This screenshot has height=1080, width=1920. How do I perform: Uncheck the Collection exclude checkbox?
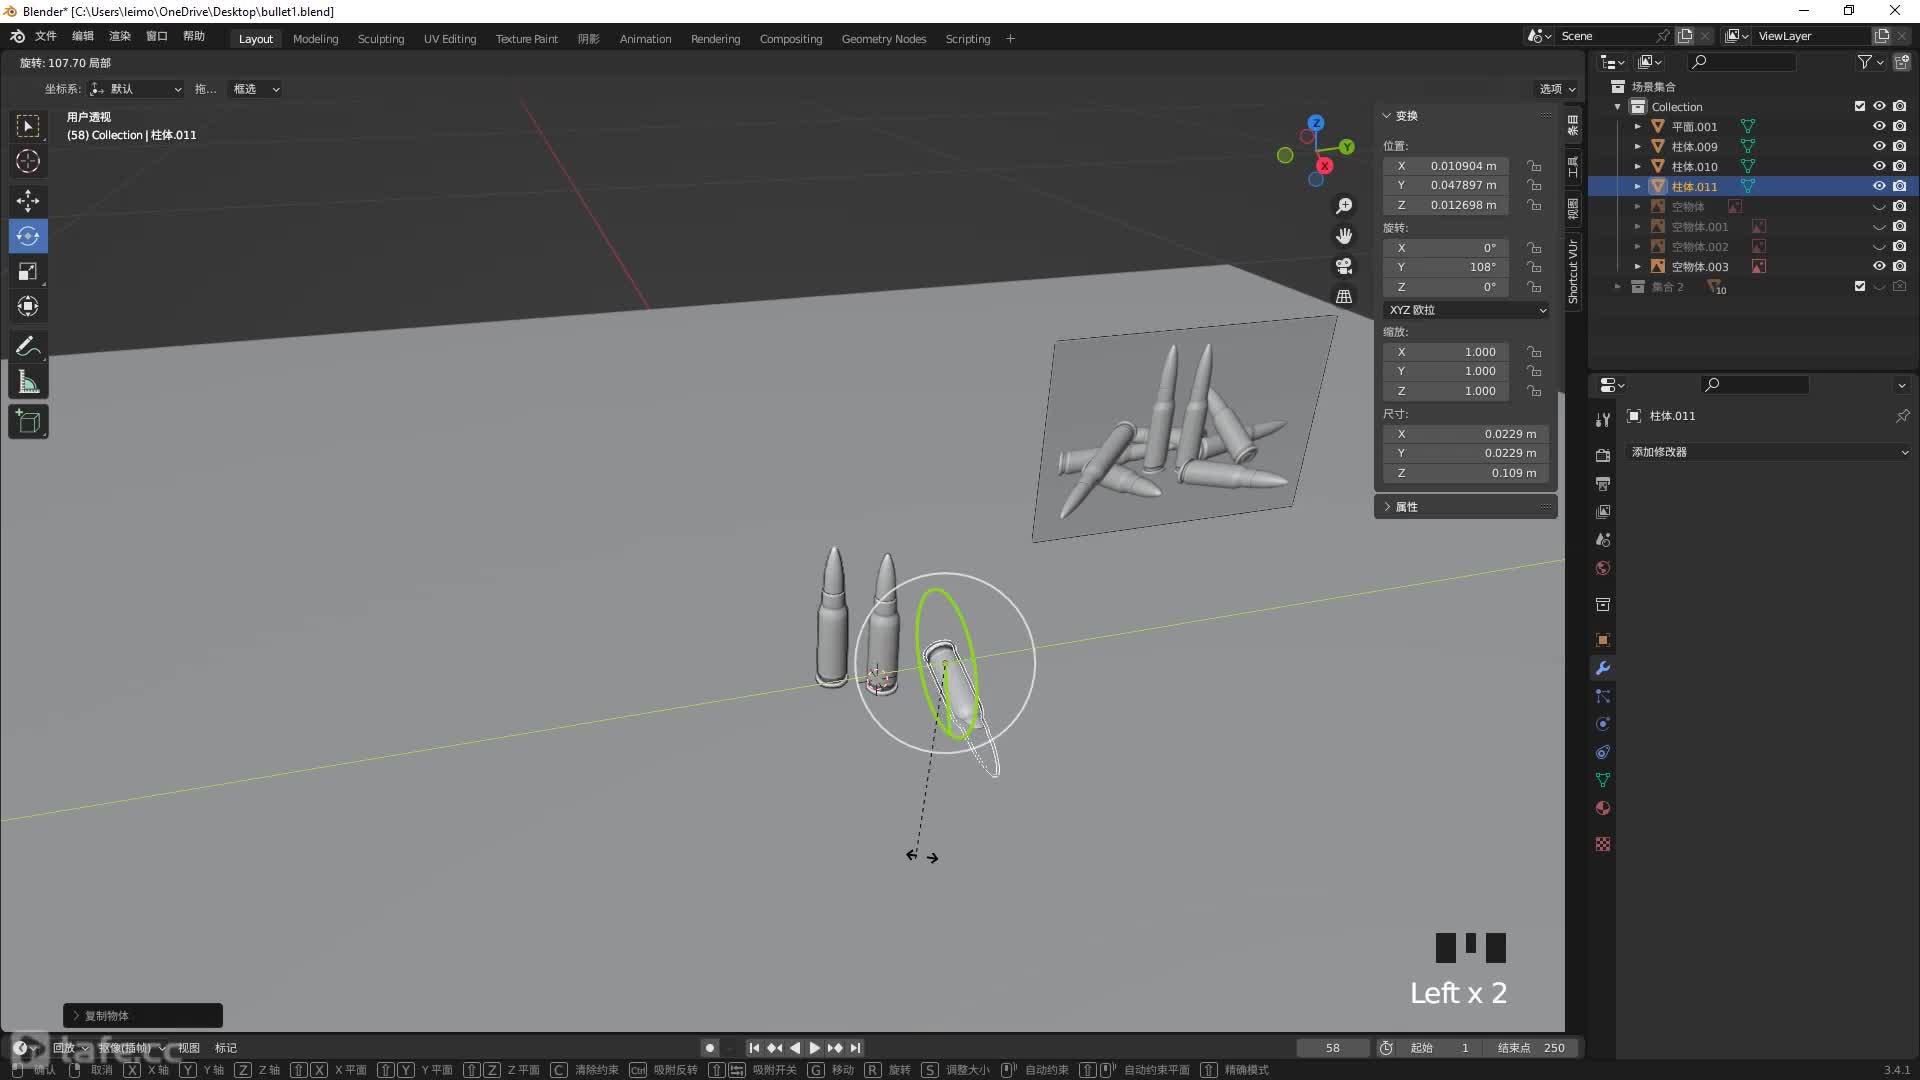click(1860, 106)
